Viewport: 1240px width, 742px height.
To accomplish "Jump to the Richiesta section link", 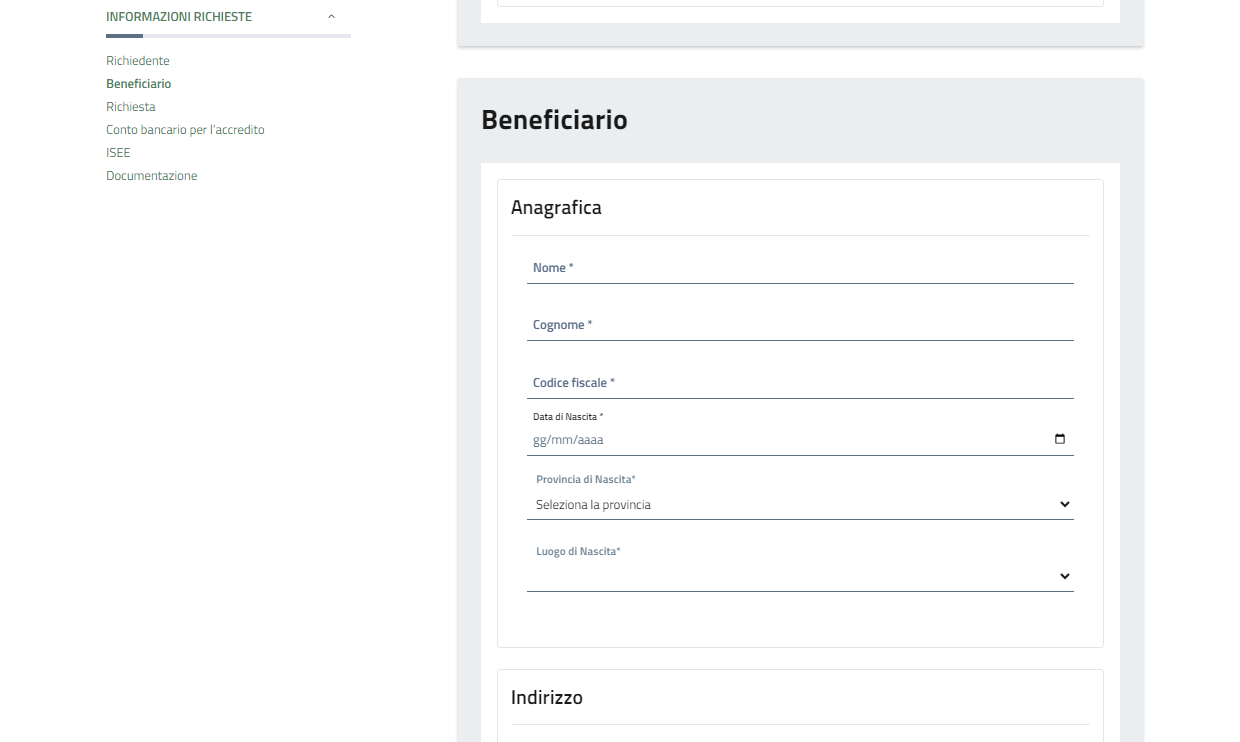I will click(x=131, y=107).
